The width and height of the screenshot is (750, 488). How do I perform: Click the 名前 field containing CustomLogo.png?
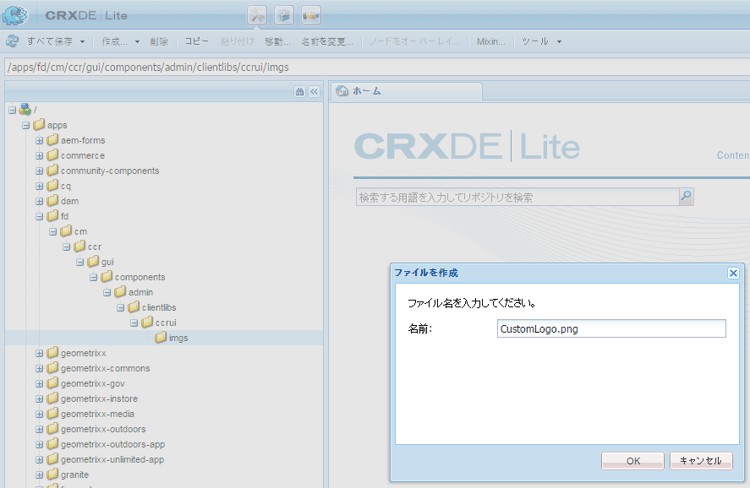click(611, 329)
